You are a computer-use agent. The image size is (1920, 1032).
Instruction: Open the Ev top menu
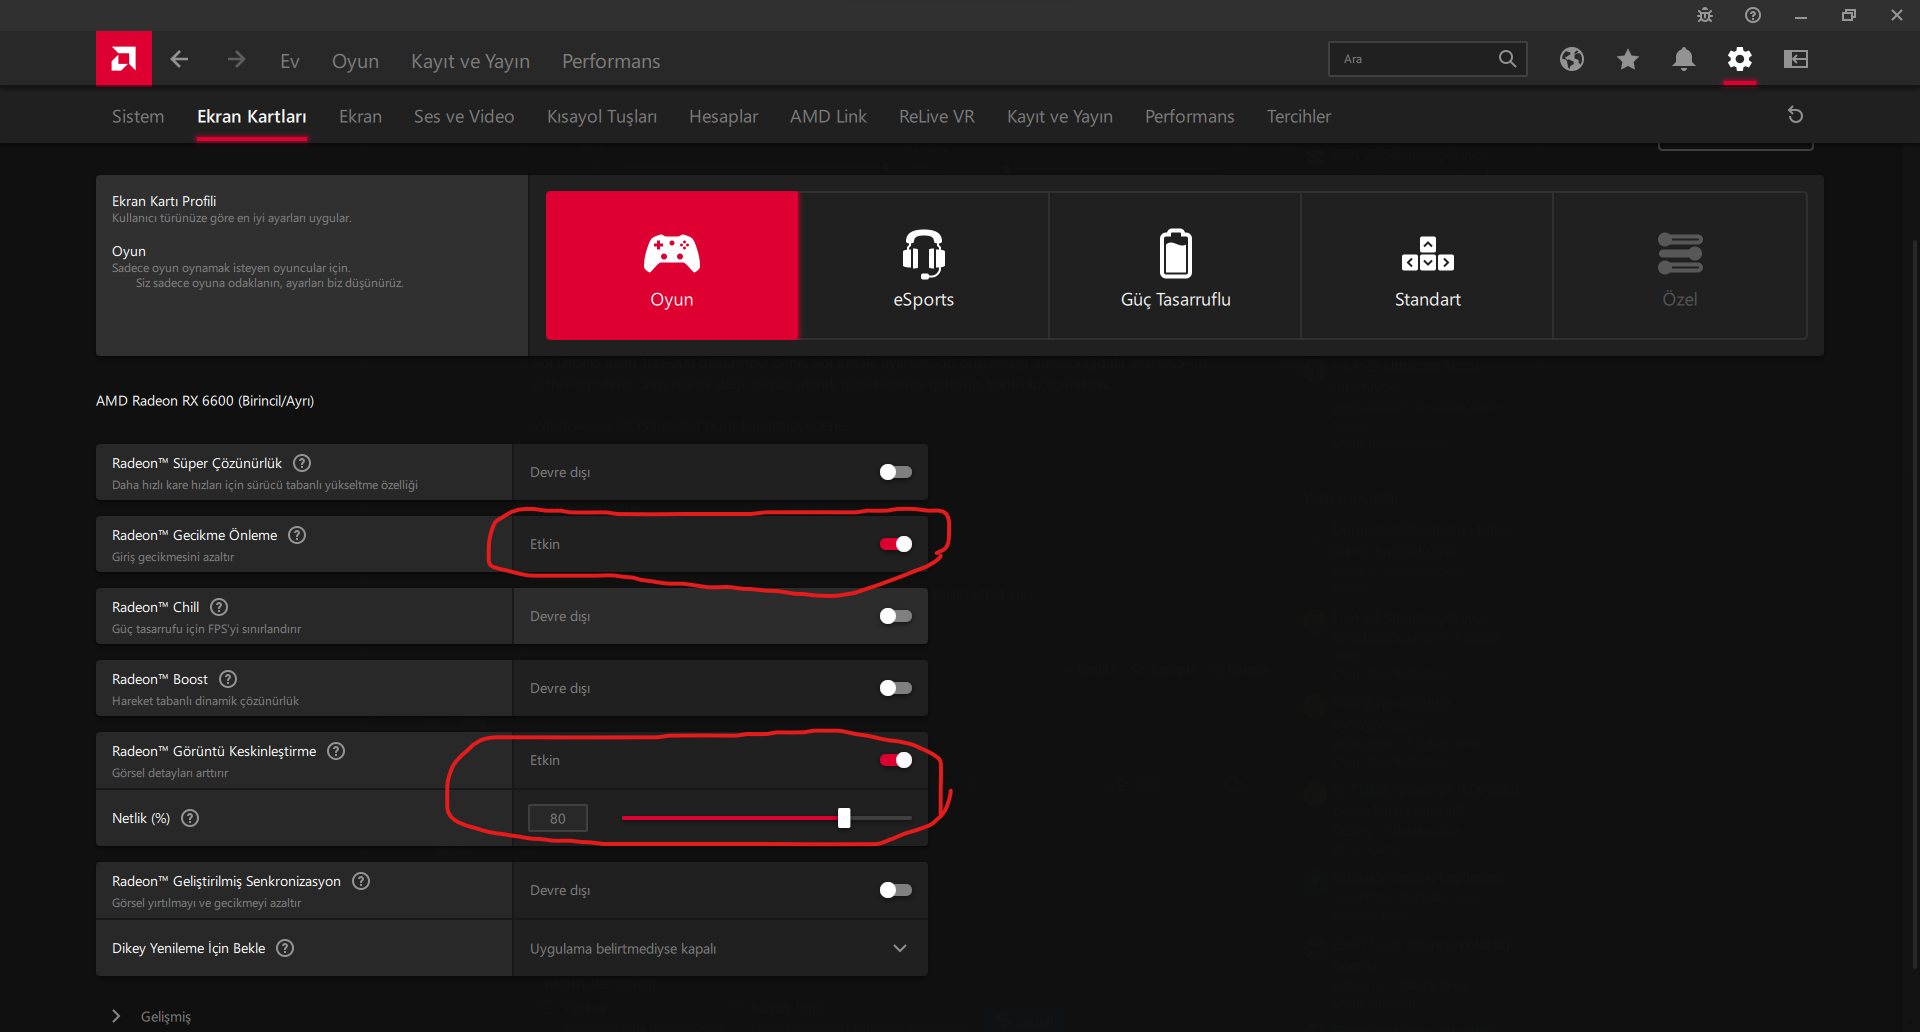290,61
